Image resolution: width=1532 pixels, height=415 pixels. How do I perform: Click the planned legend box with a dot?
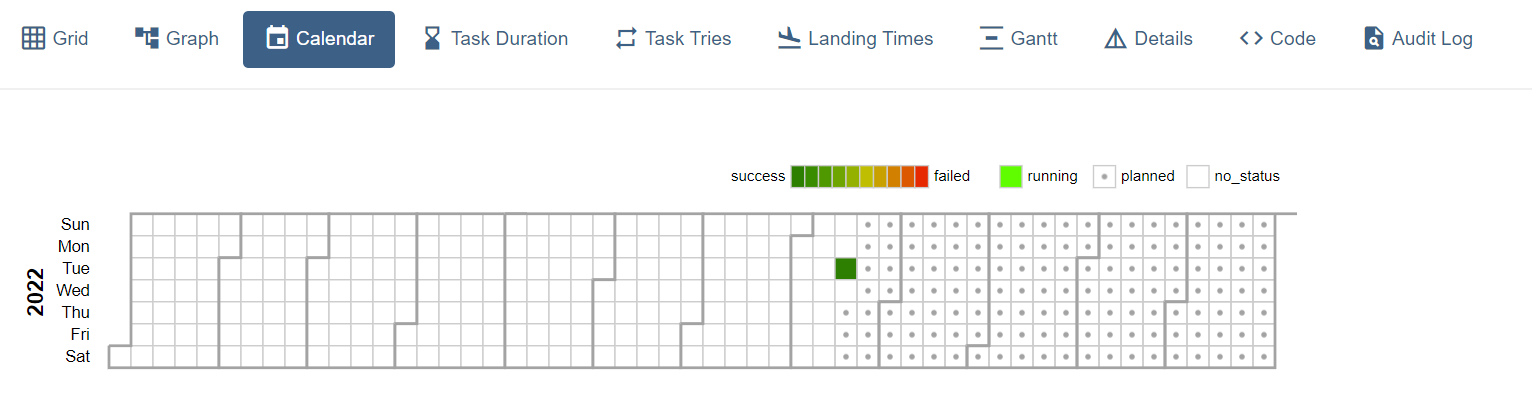(1104, 176)
